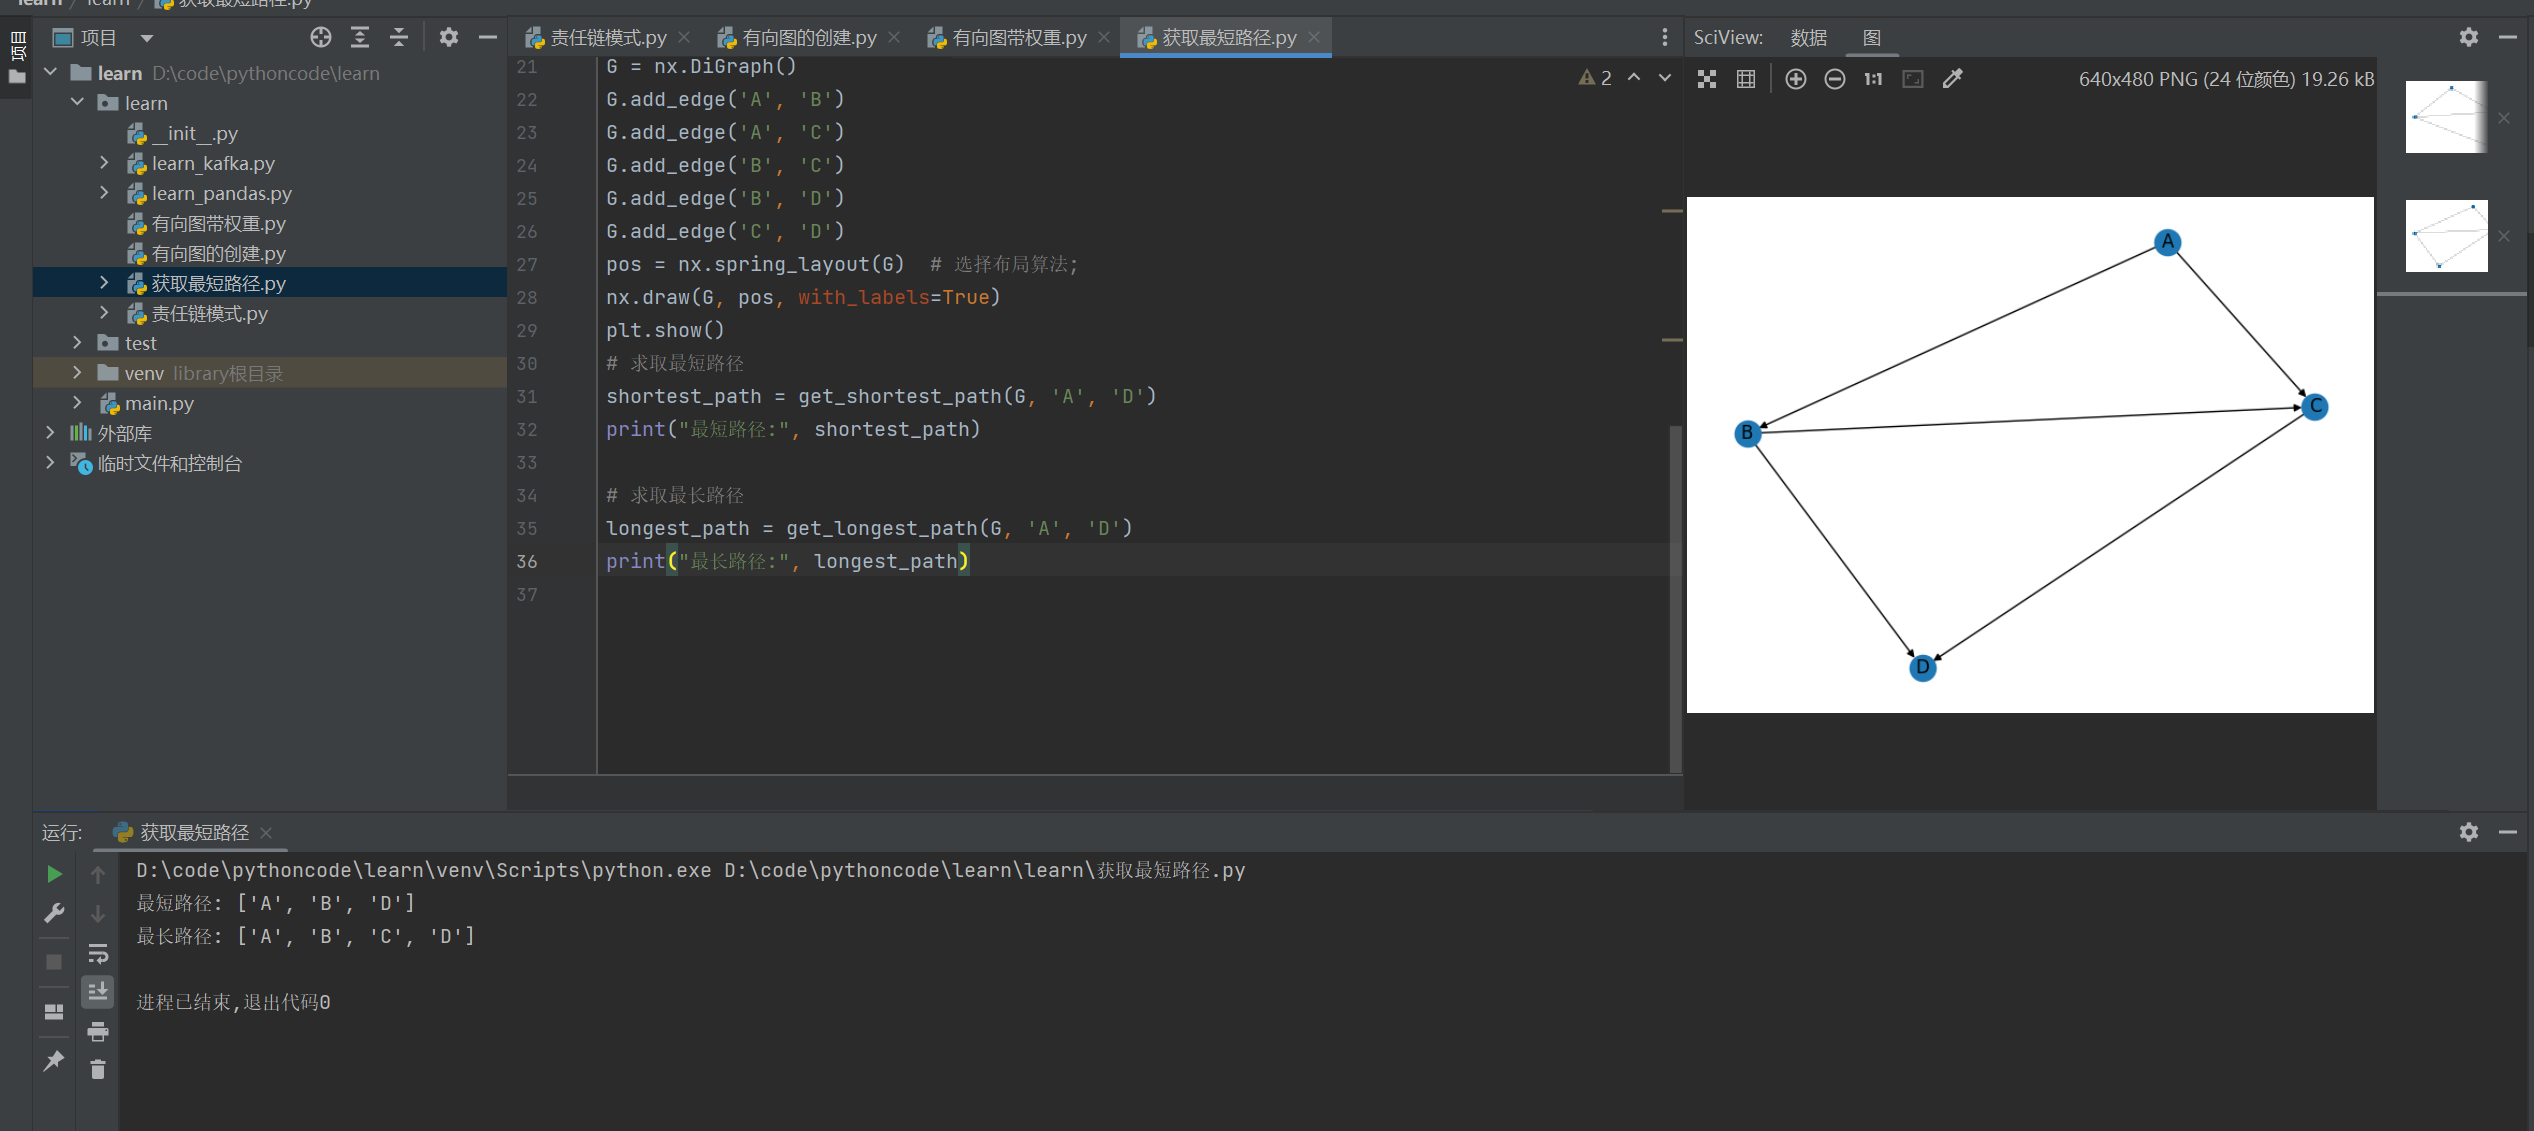2534x1131 pixels.
Task: Print the console output
Action: point(98,1031)
